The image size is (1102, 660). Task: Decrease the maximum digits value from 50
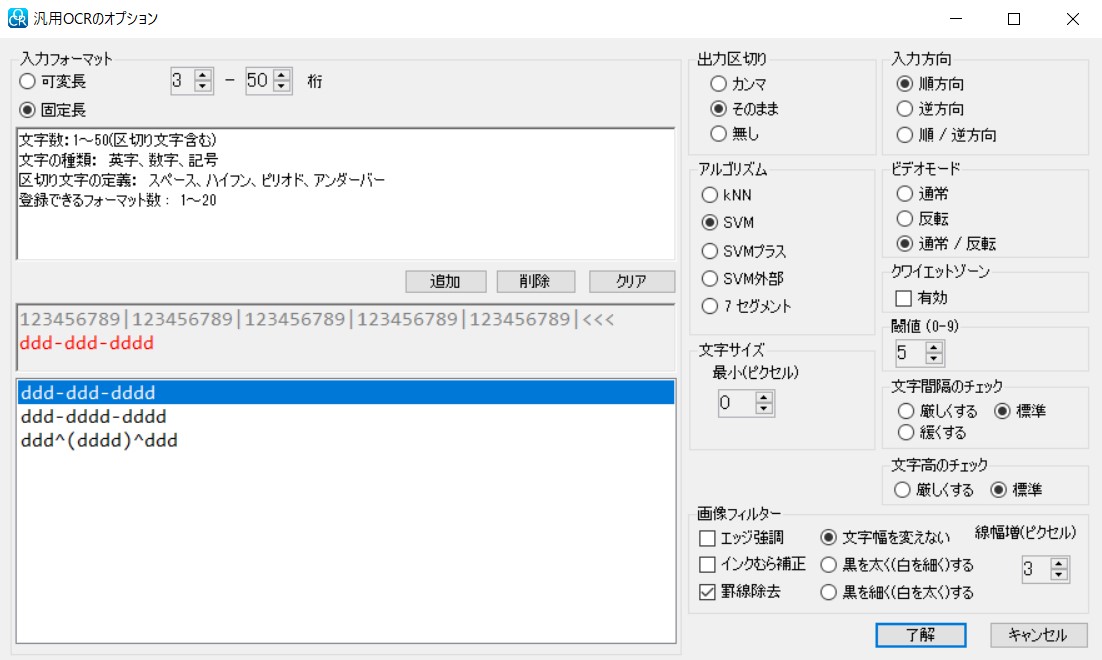pyautogui.click(x=281, y=87)
